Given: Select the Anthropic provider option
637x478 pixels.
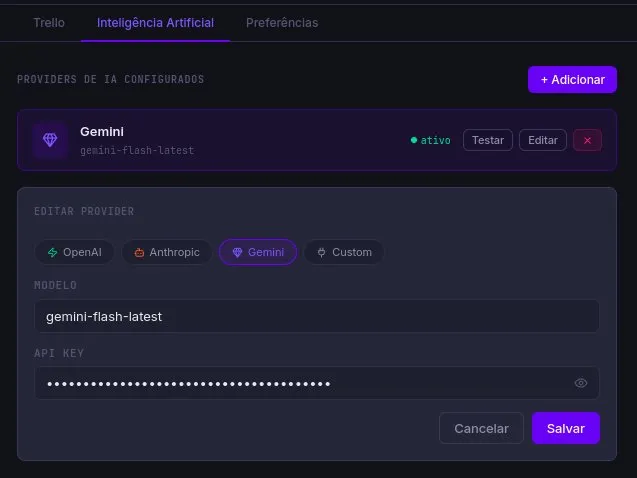Looking at the screenshot, I should tap(167, 252).
